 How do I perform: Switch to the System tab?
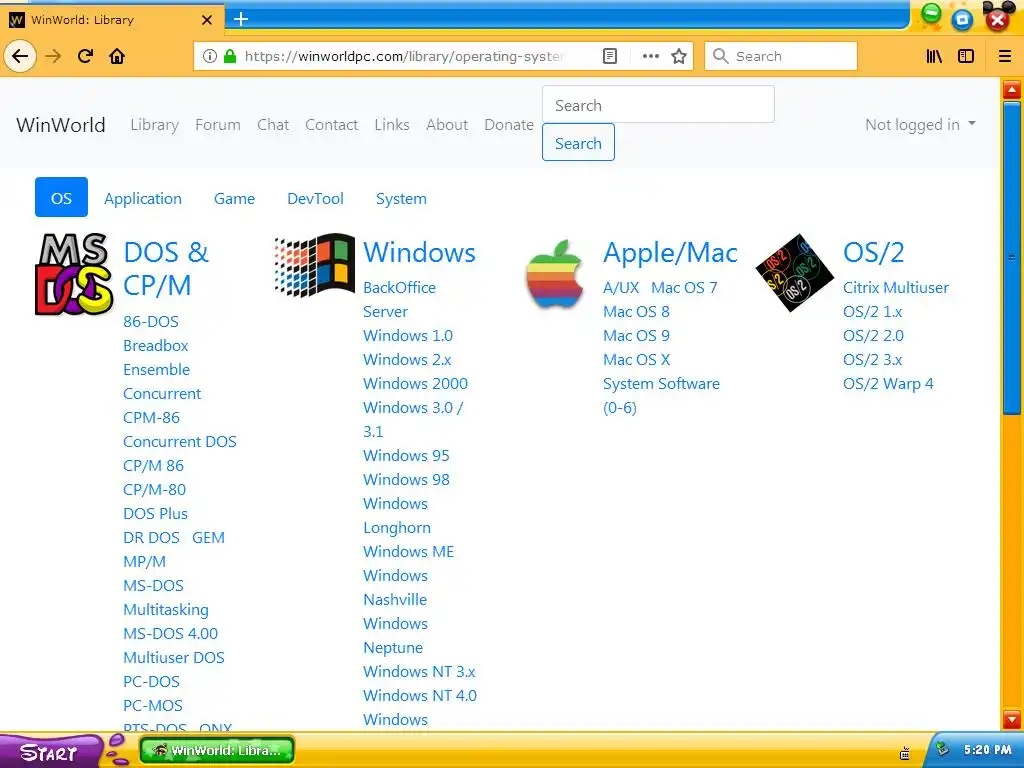(x=401, y=199)
